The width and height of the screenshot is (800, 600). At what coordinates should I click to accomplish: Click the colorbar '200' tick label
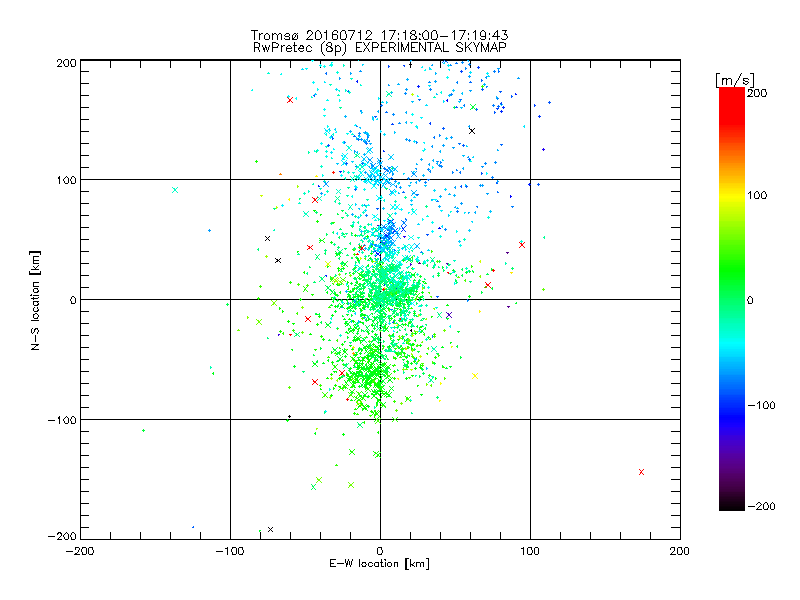point(757,93)
